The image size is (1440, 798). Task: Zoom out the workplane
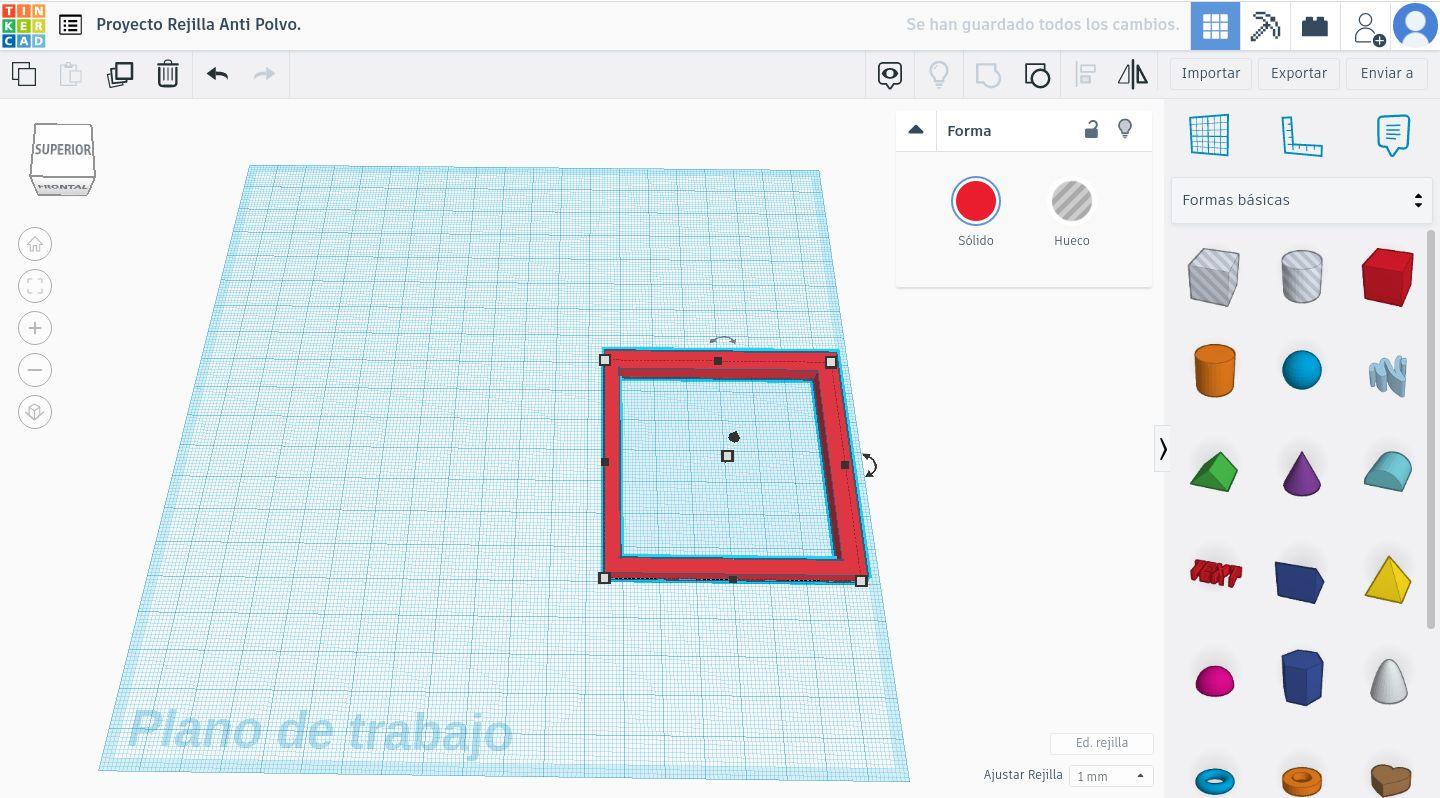coord(35,370)
